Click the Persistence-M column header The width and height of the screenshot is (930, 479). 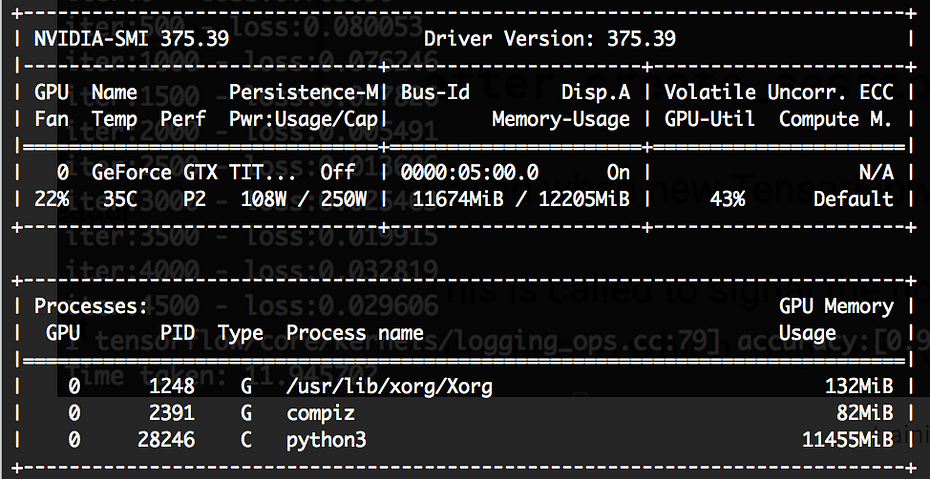click(303, 92)
